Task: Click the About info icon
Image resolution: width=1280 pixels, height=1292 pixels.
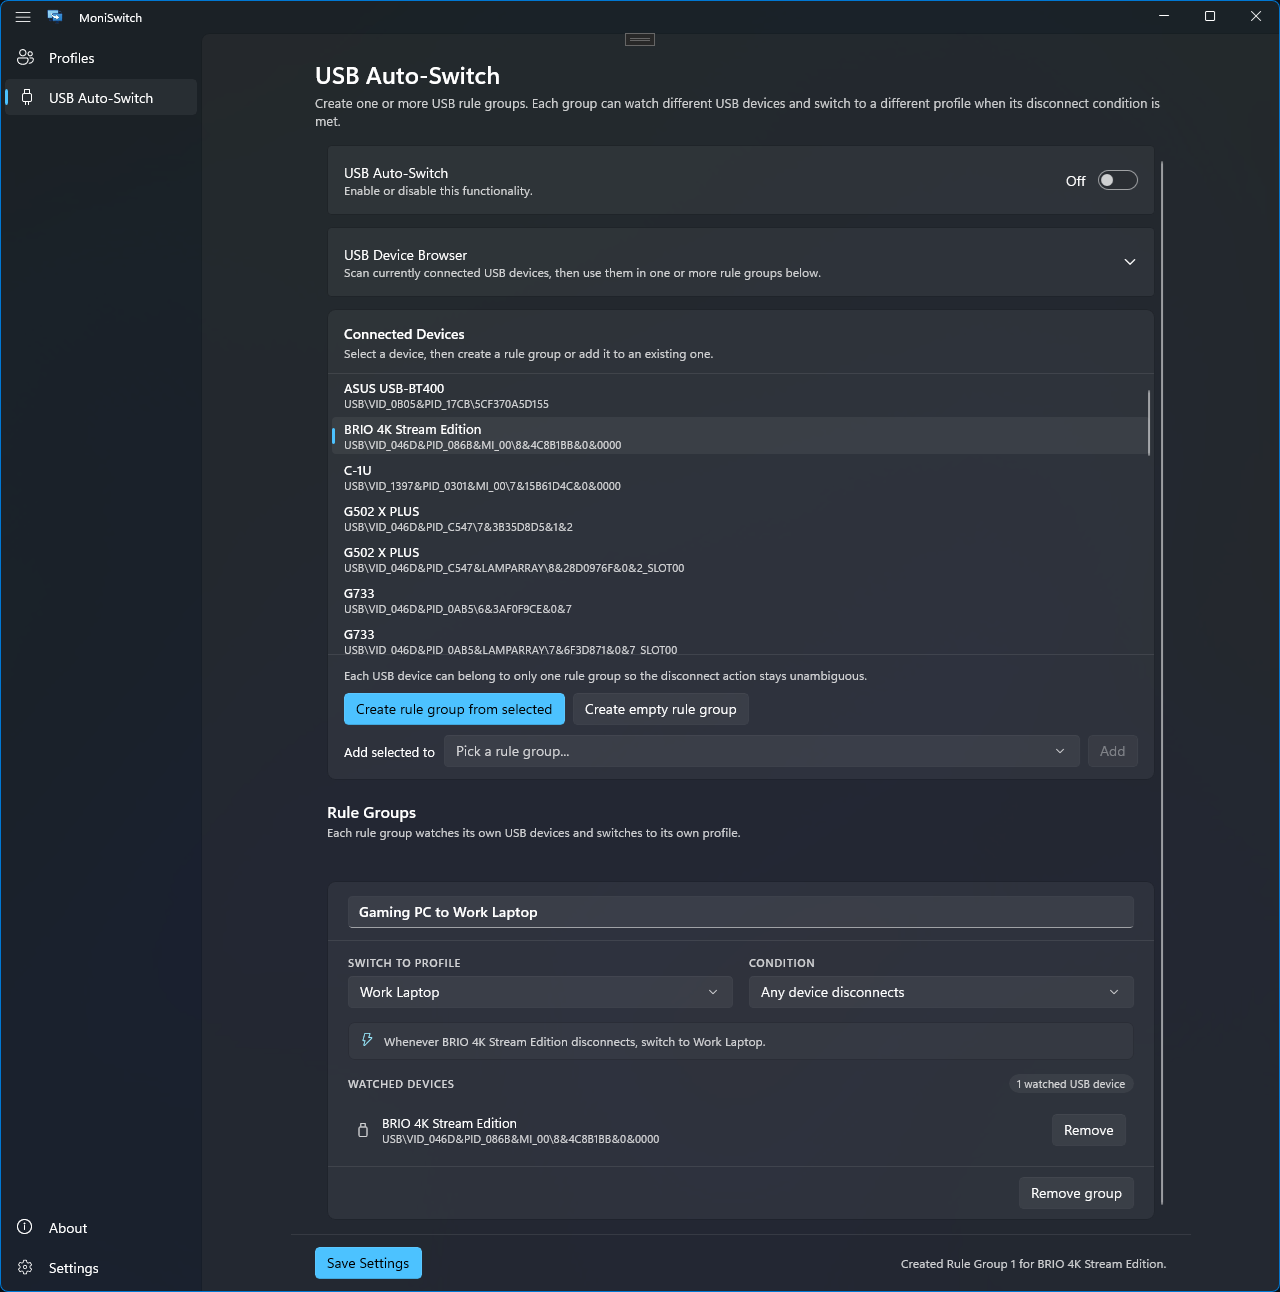Action: [x=25, y=1228]
